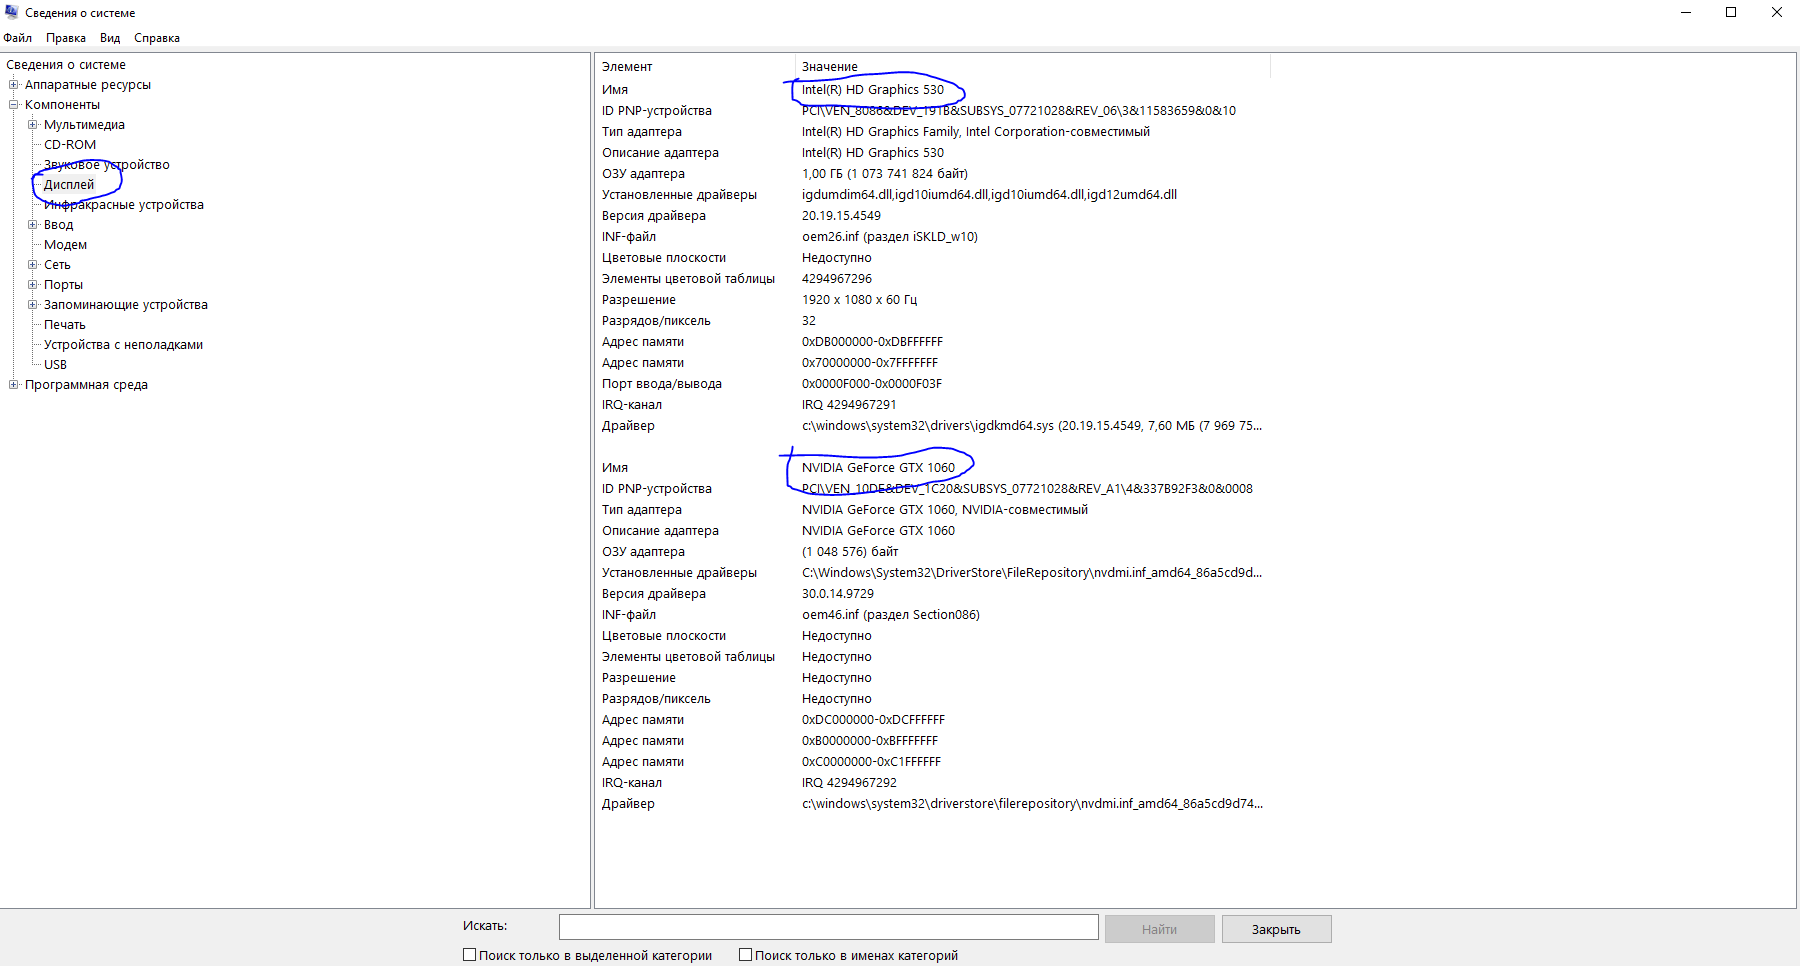The height and width of the screenshot is (966, 1800).
Task: Select the Сведения о системе root node
Action: (66, 65)
